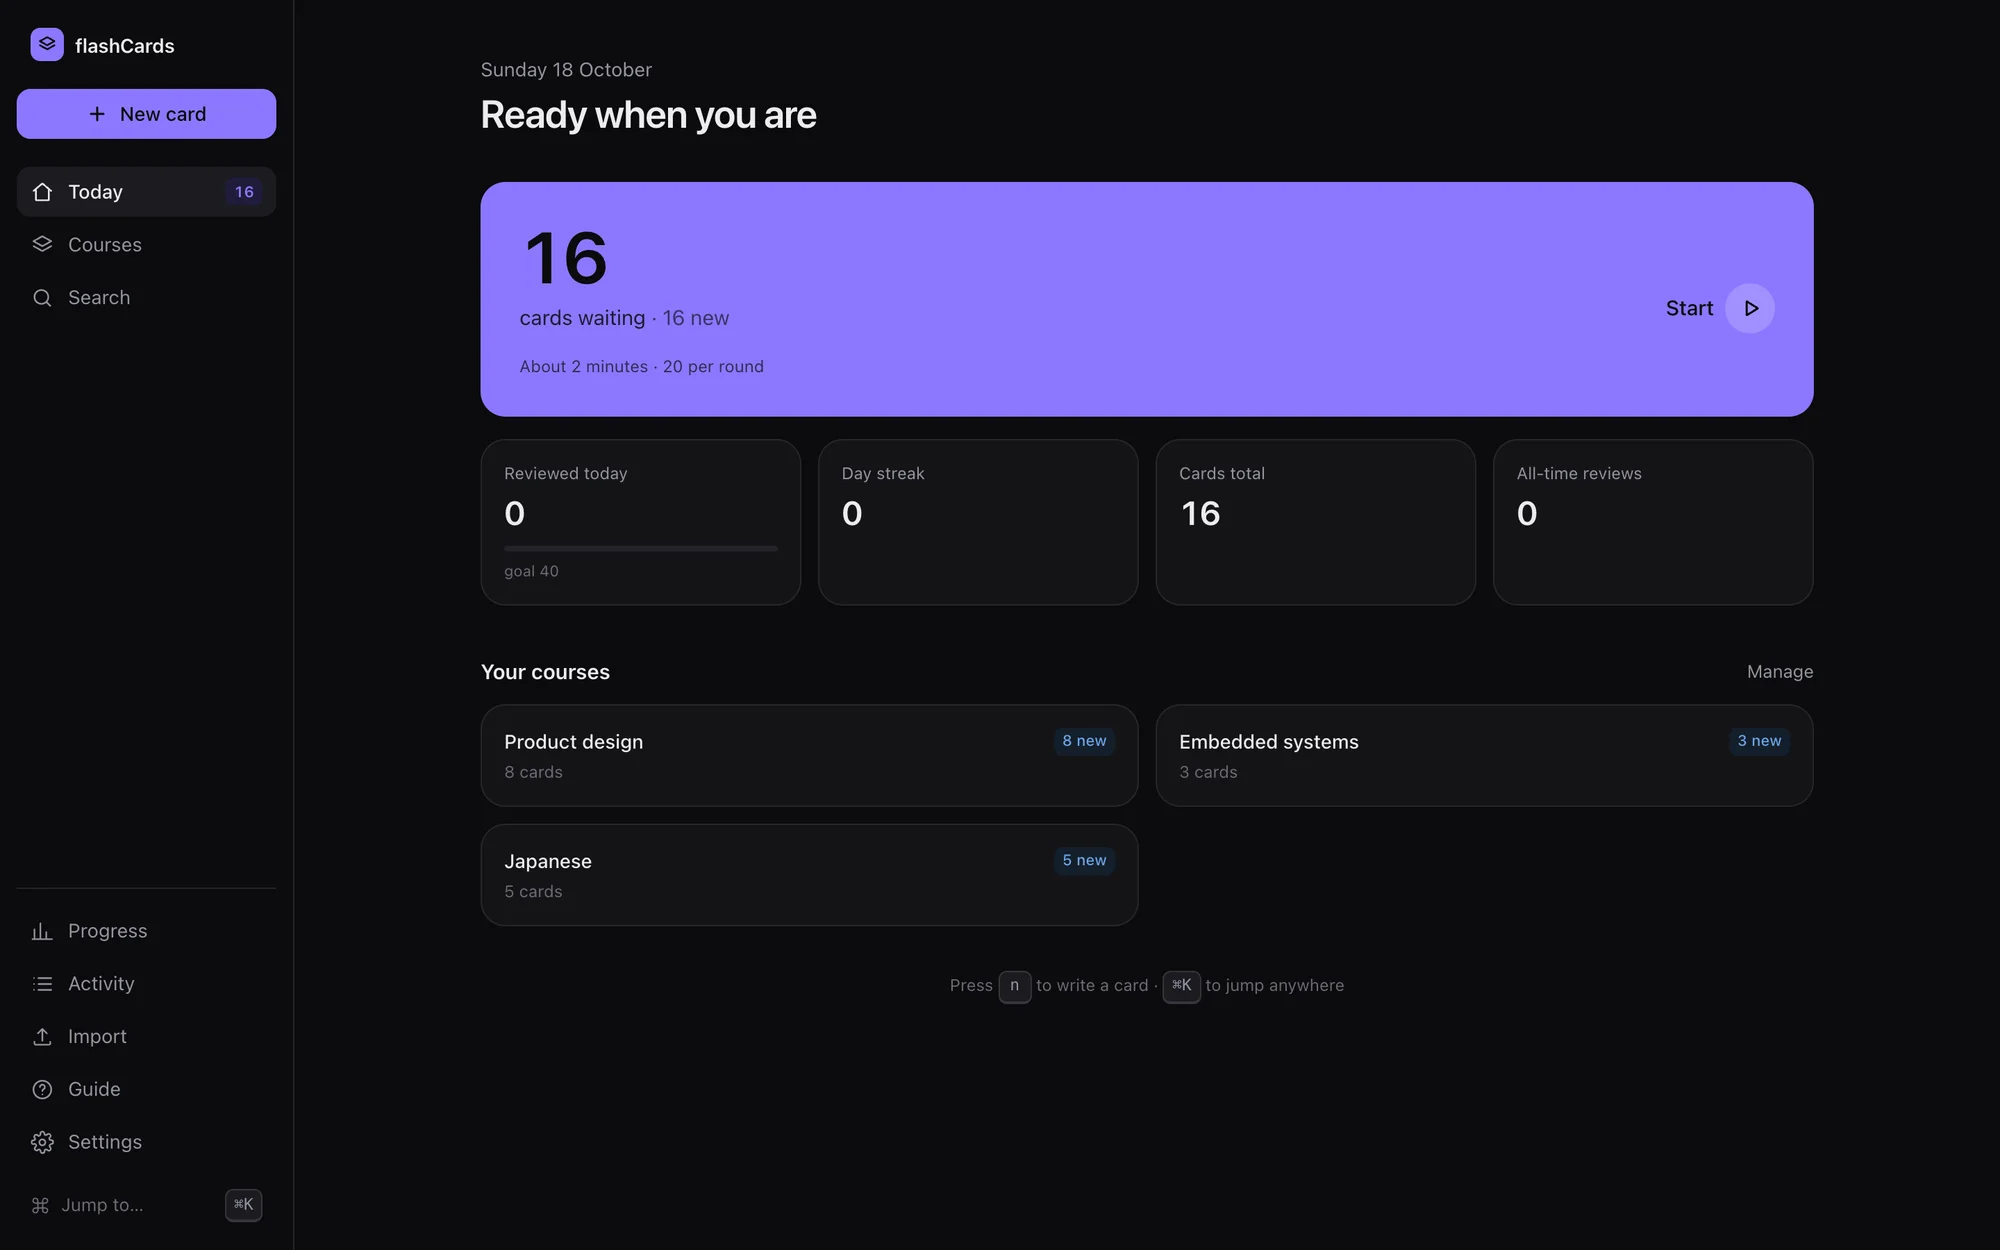Screen dimensions: 2000x1250
Task: Click the Day streak card
Action: pos(978,522)
